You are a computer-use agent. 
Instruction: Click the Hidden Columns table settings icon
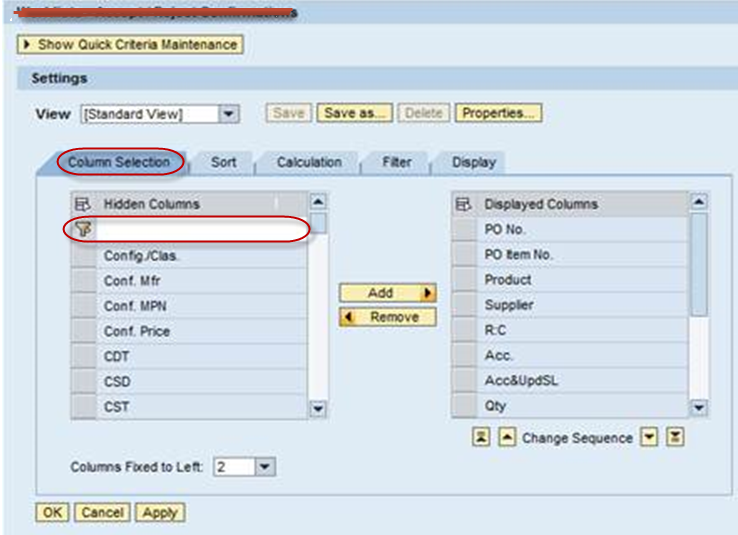[x=82, y=204]
